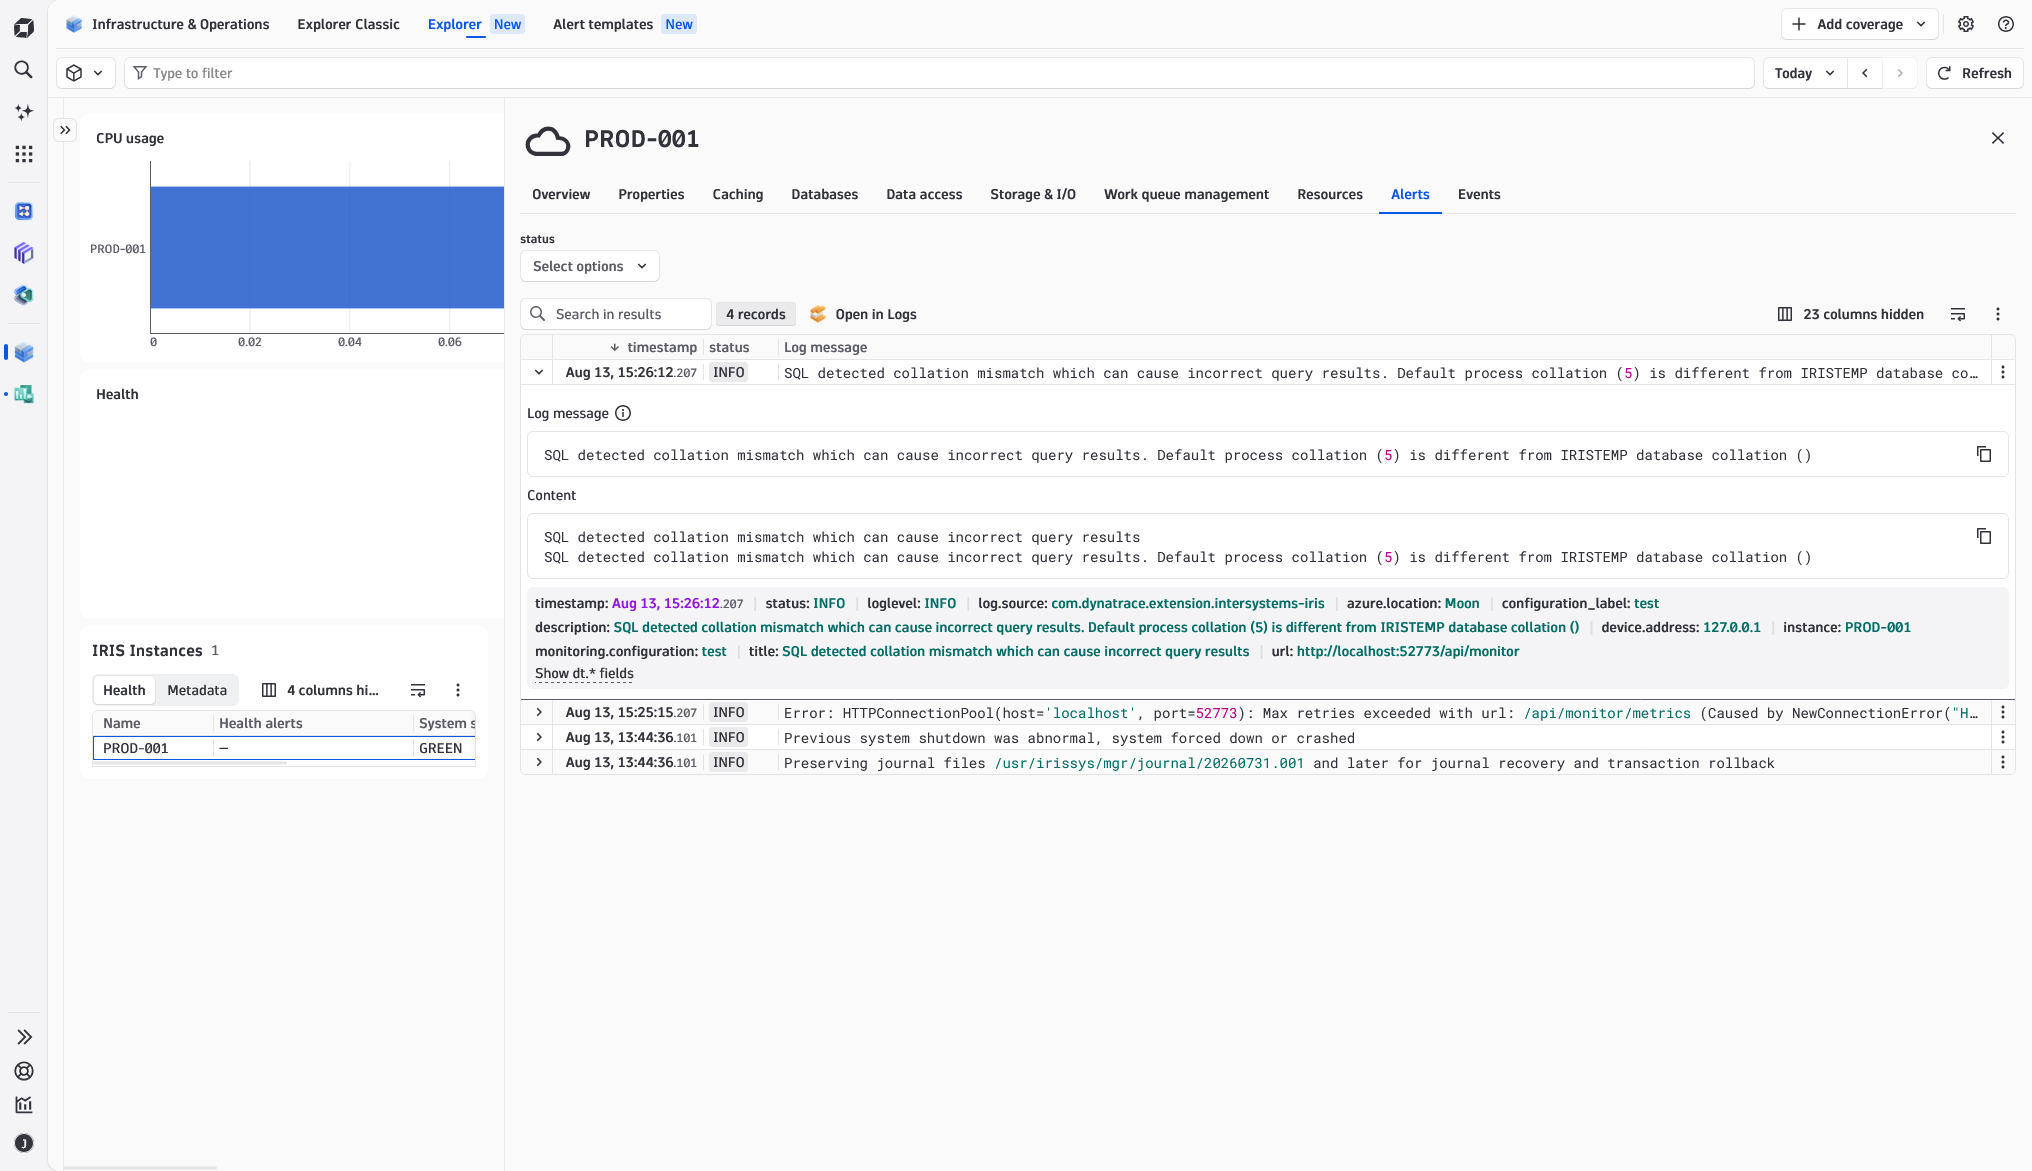Switch to the Events tab

(x=1479, y=194)
